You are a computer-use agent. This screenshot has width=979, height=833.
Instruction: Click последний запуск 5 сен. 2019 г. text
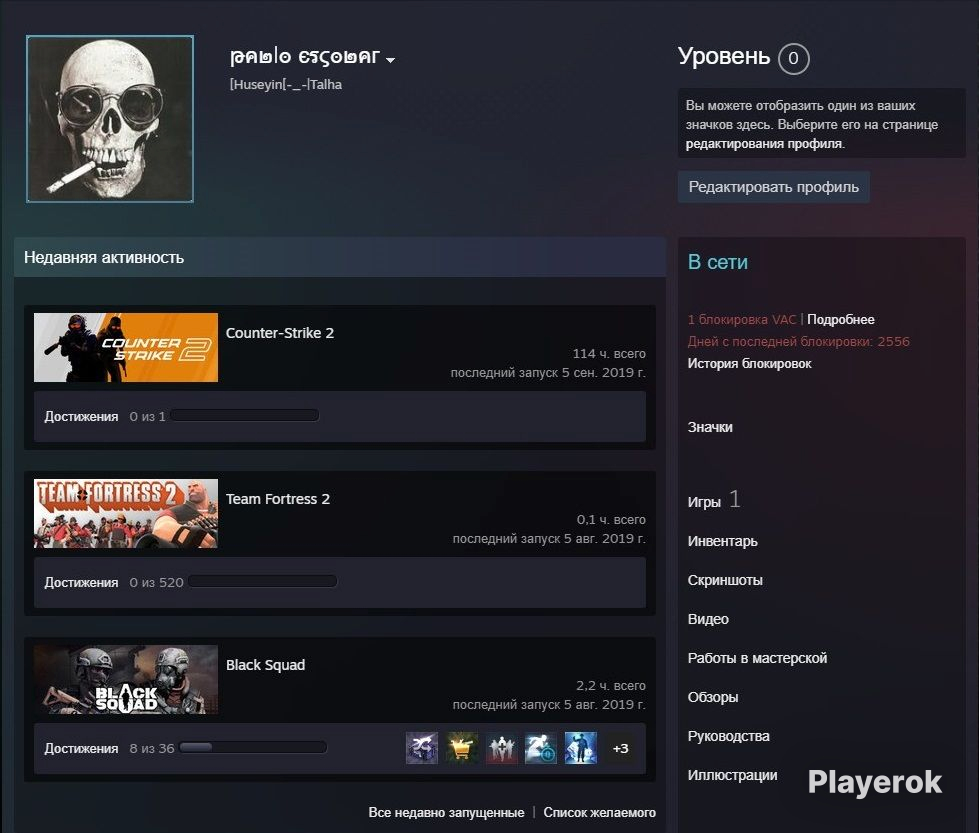[548, 373]
